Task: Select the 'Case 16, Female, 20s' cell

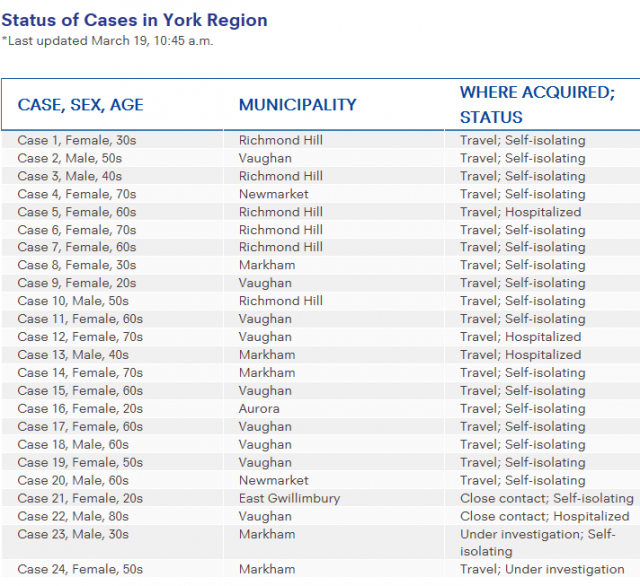Action: [x=80, y=409]
